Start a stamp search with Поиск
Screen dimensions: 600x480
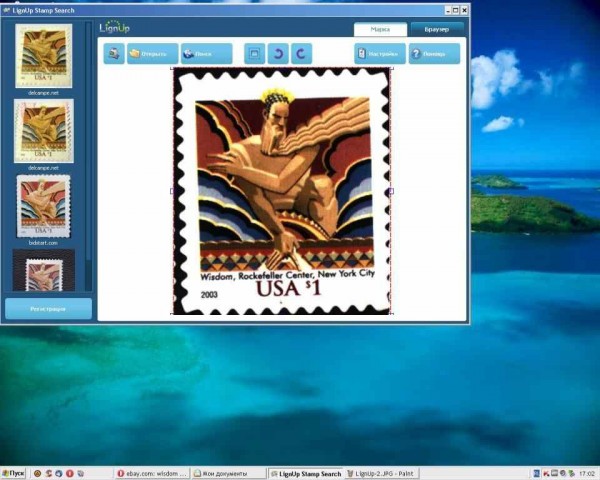click(x=206, y=54)
